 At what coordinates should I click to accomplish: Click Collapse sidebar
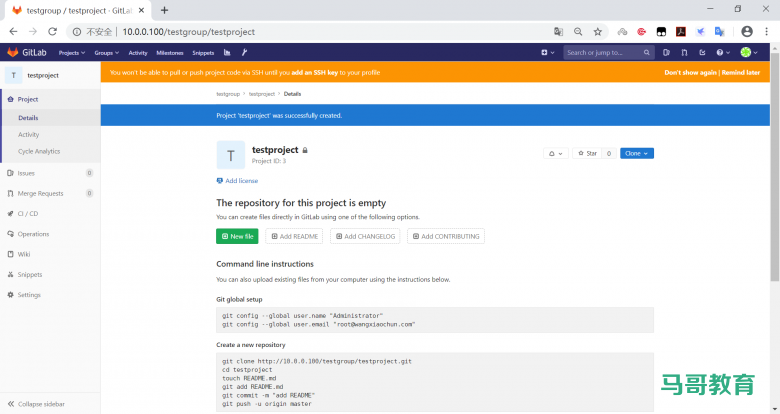(50, 404)
